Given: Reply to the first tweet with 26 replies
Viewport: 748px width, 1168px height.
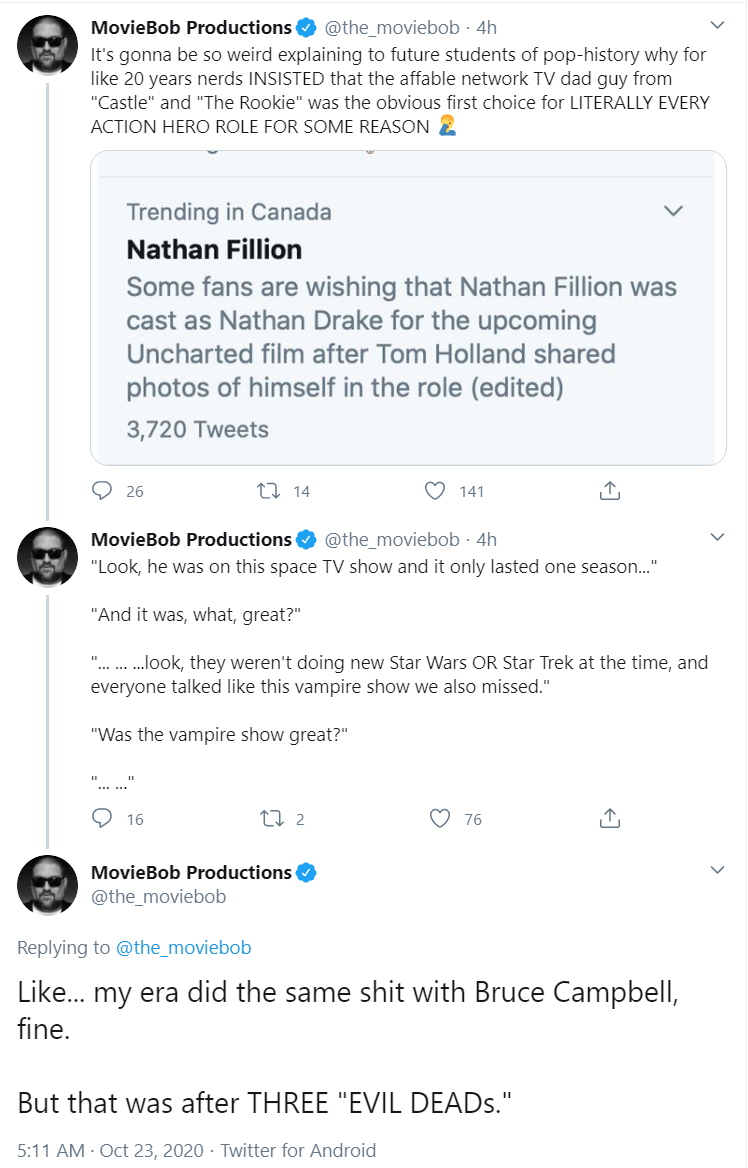Looking at the screenshot, I should [x=102, y=490].
